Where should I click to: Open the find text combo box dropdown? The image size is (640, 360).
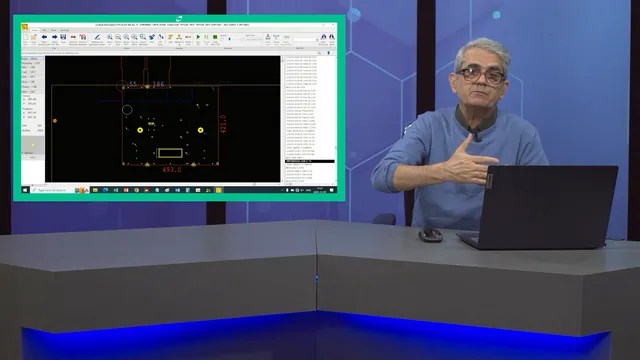[317, 40]
